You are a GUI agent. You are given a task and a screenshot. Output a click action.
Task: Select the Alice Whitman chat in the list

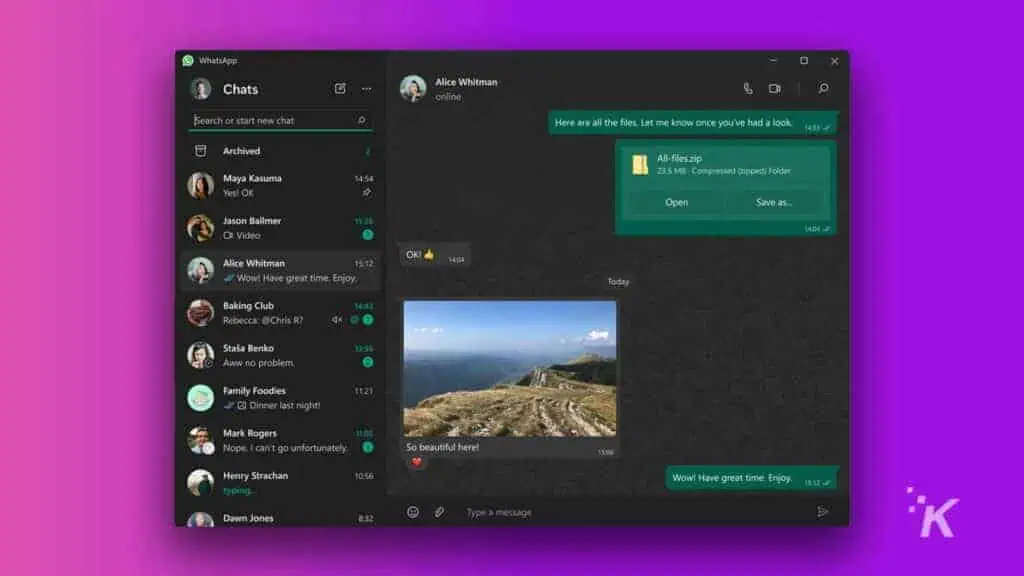[281, 270]
